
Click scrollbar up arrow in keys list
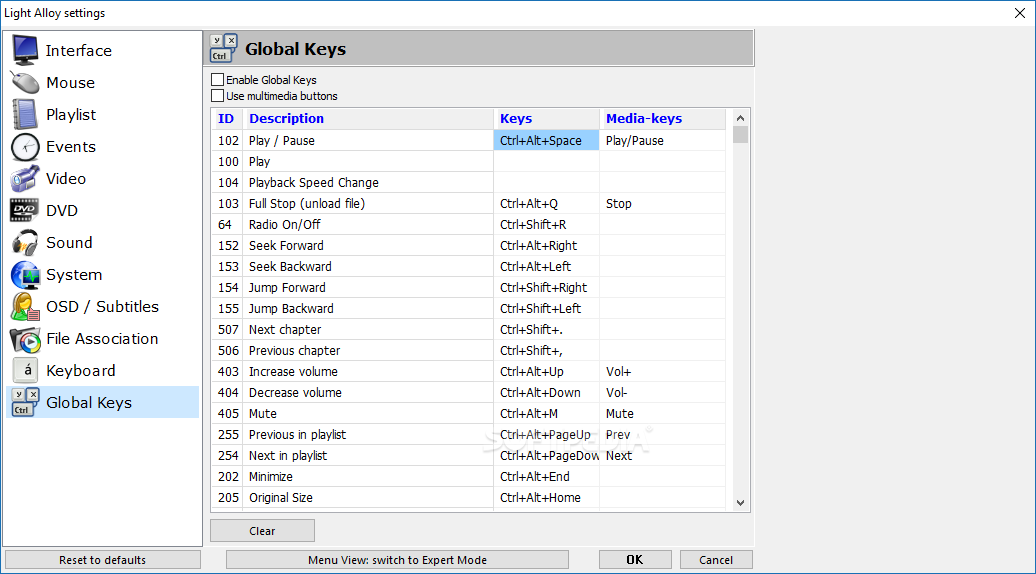[x=740, y=118]
